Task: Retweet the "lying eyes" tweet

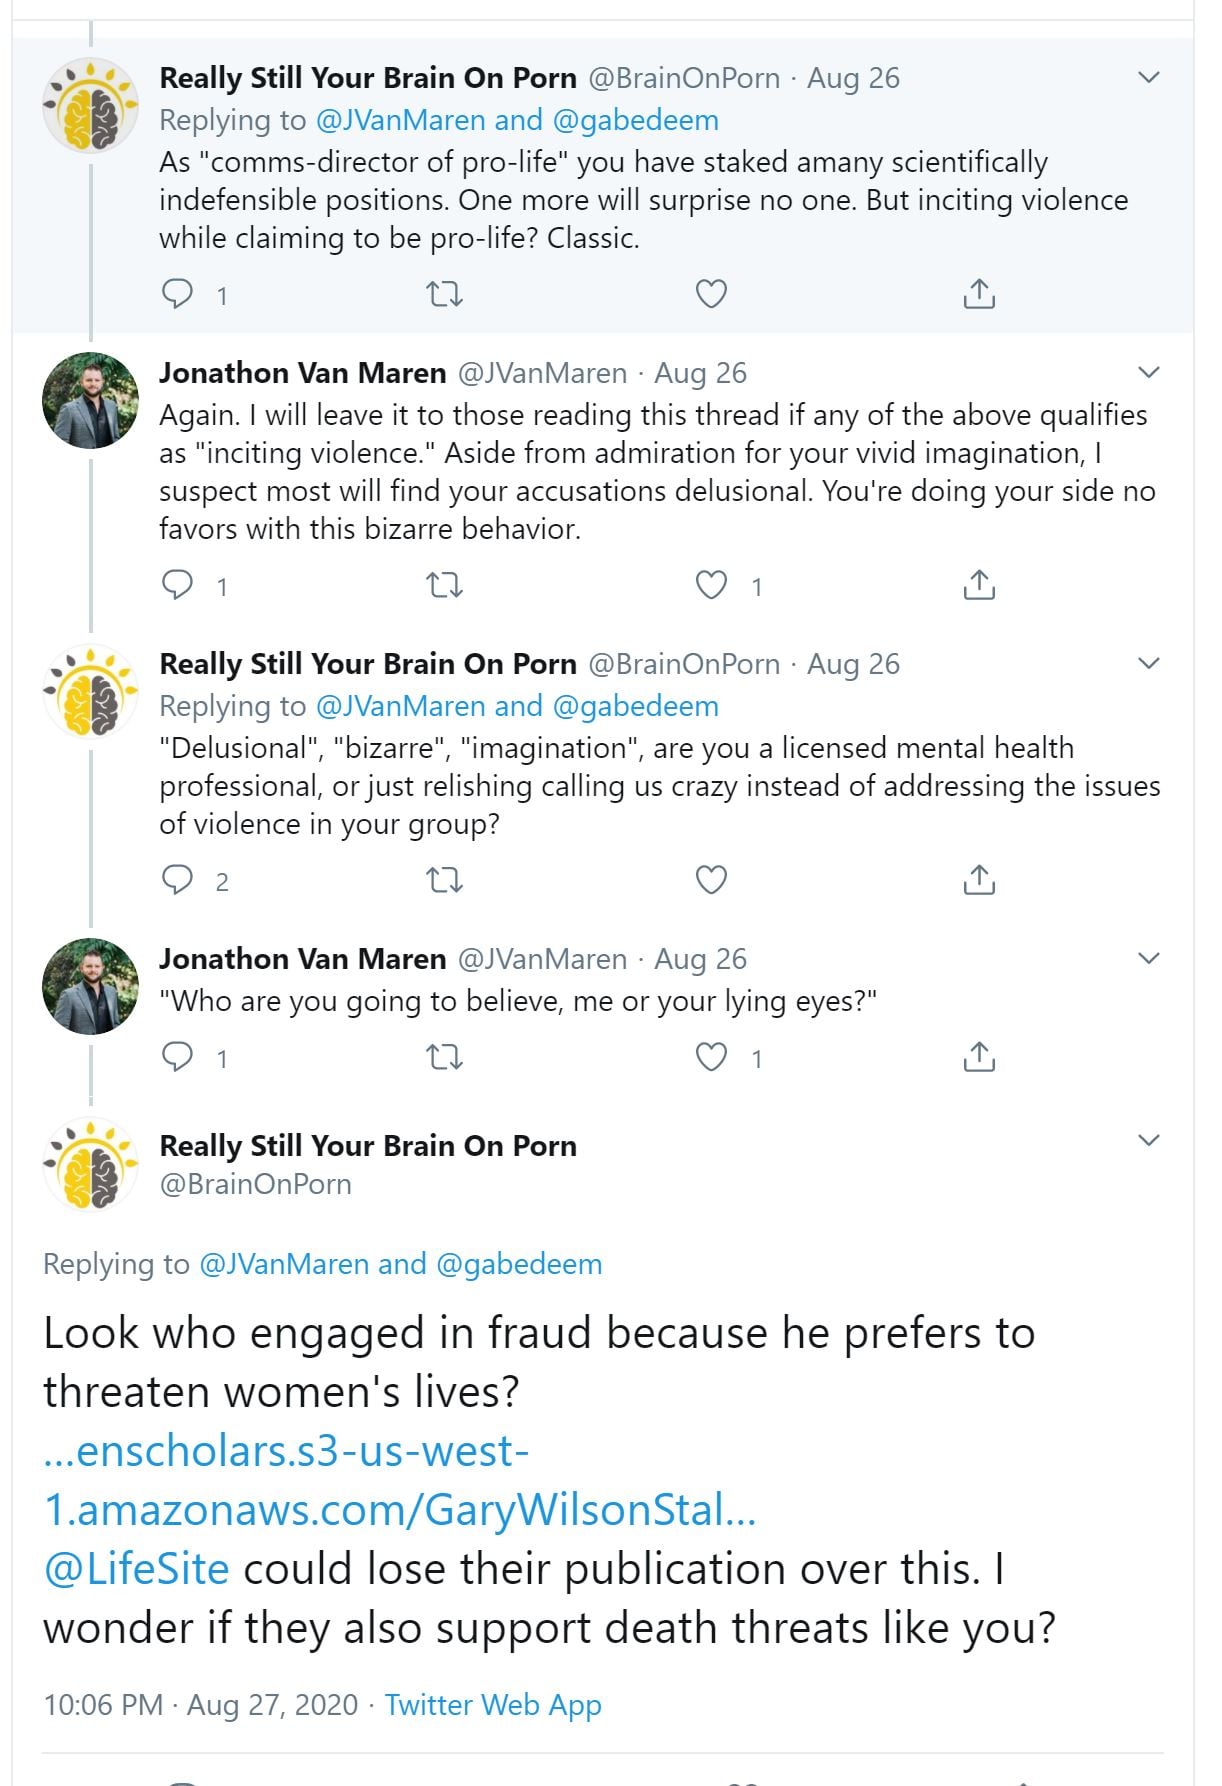Action: pyautogui.click(x=444, y=1057)
